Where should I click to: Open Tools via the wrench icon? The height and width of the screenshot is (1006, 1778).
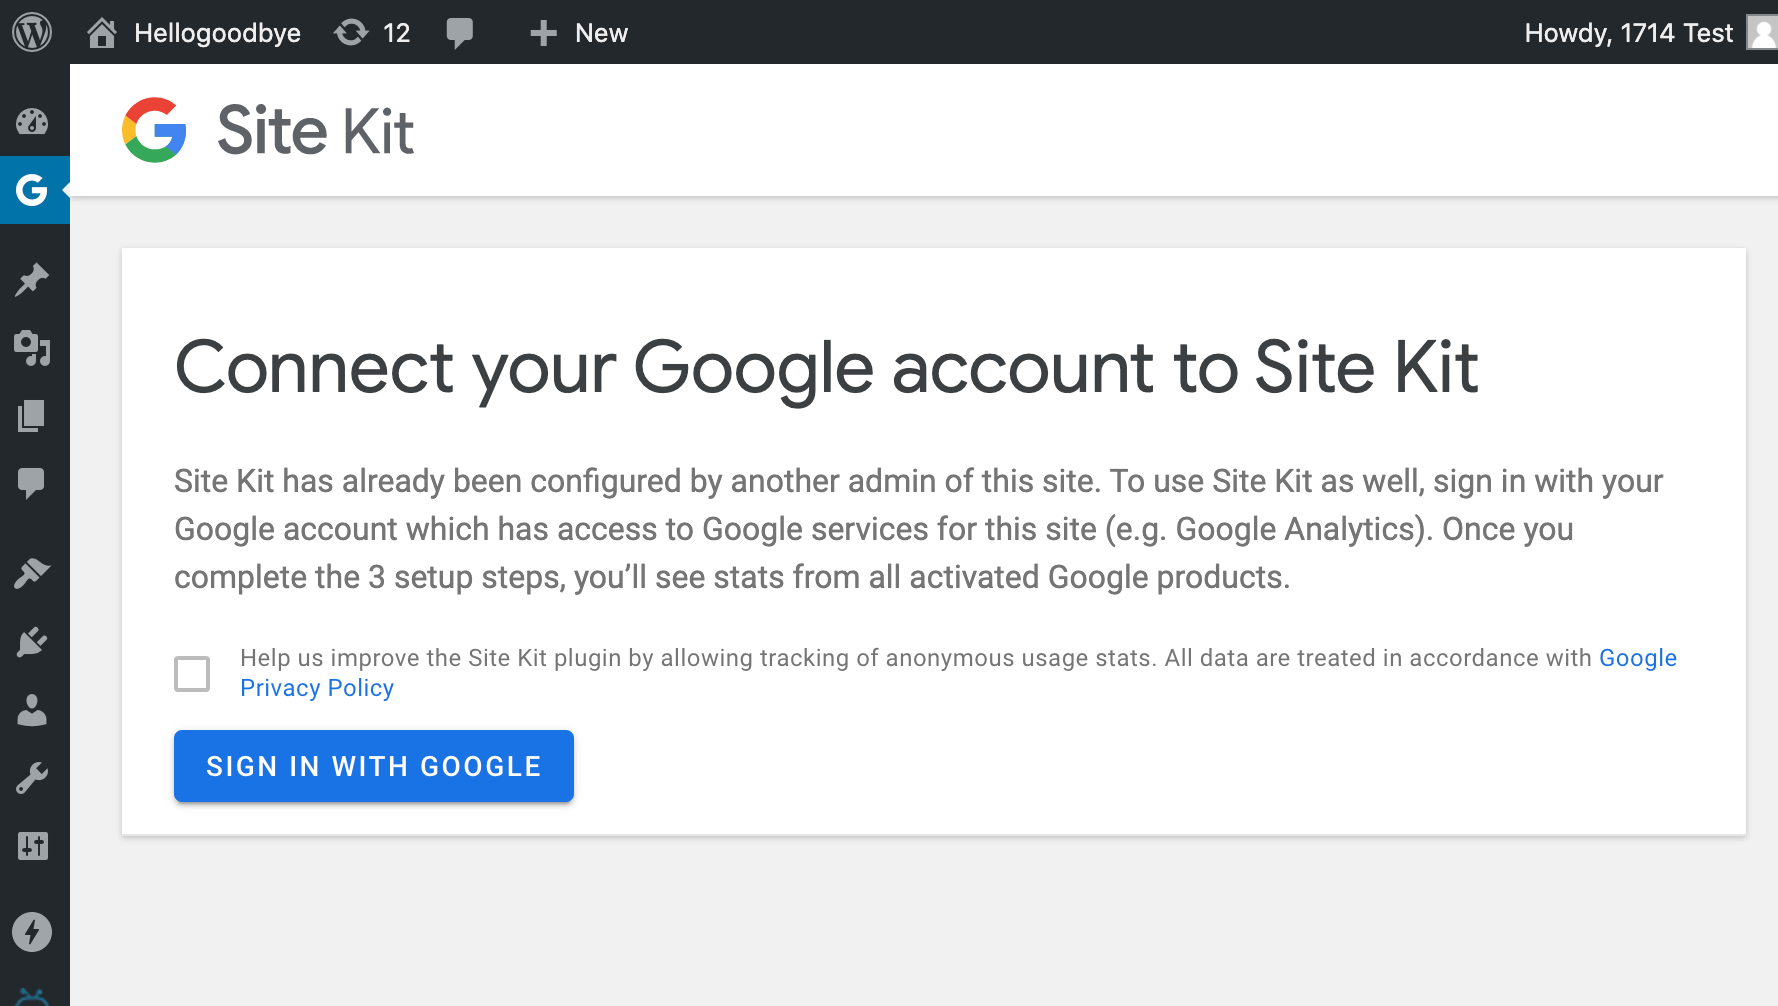pyautogui.click(x=32, y=778)
